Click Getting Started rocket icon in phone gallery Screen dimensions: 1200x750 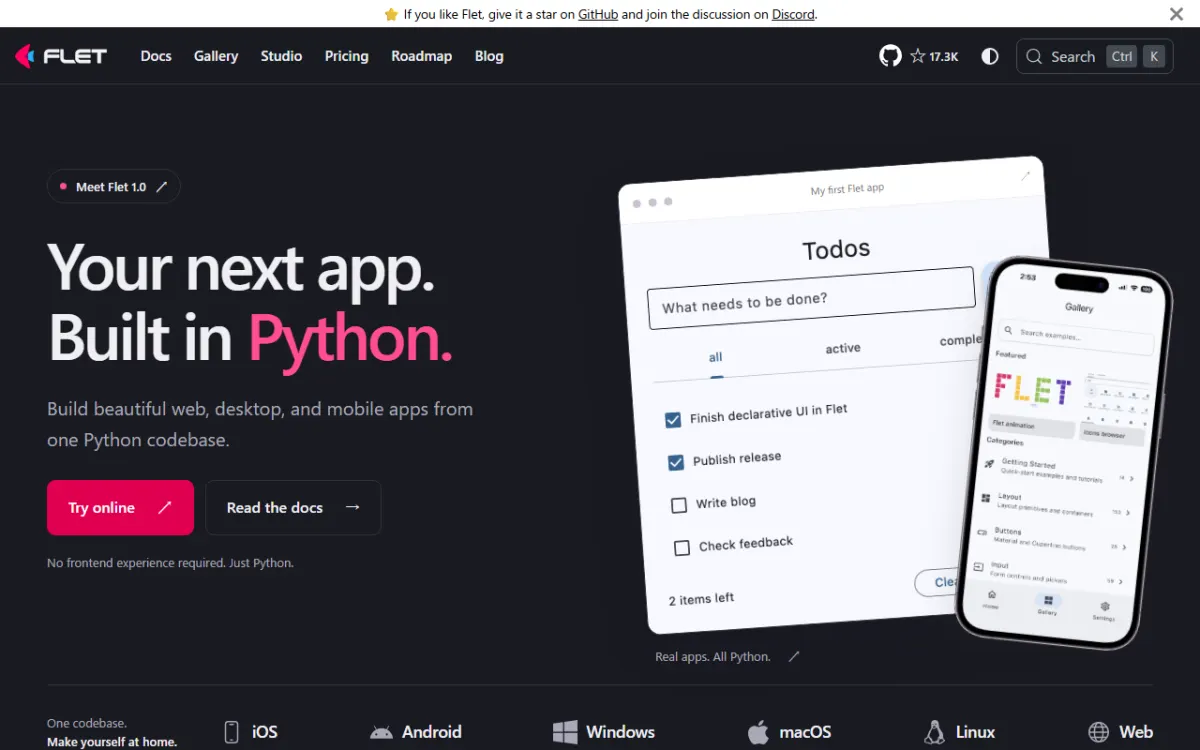coord(989,464)
